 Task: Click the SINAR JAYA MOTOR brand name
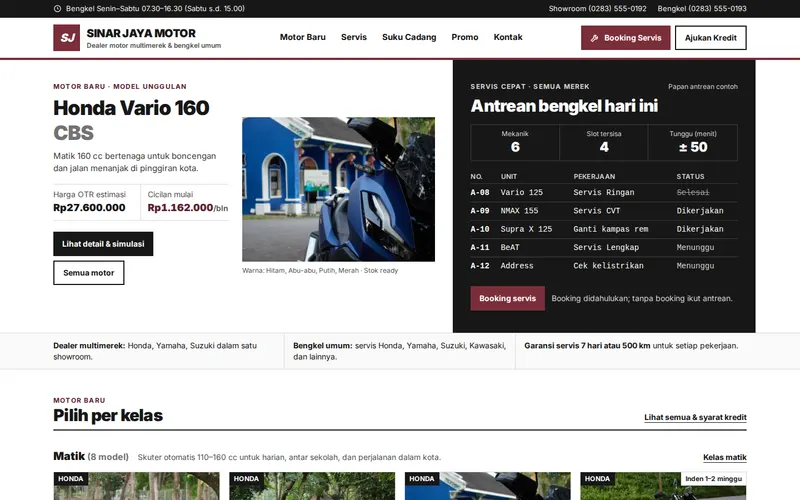tap(141, 33)
